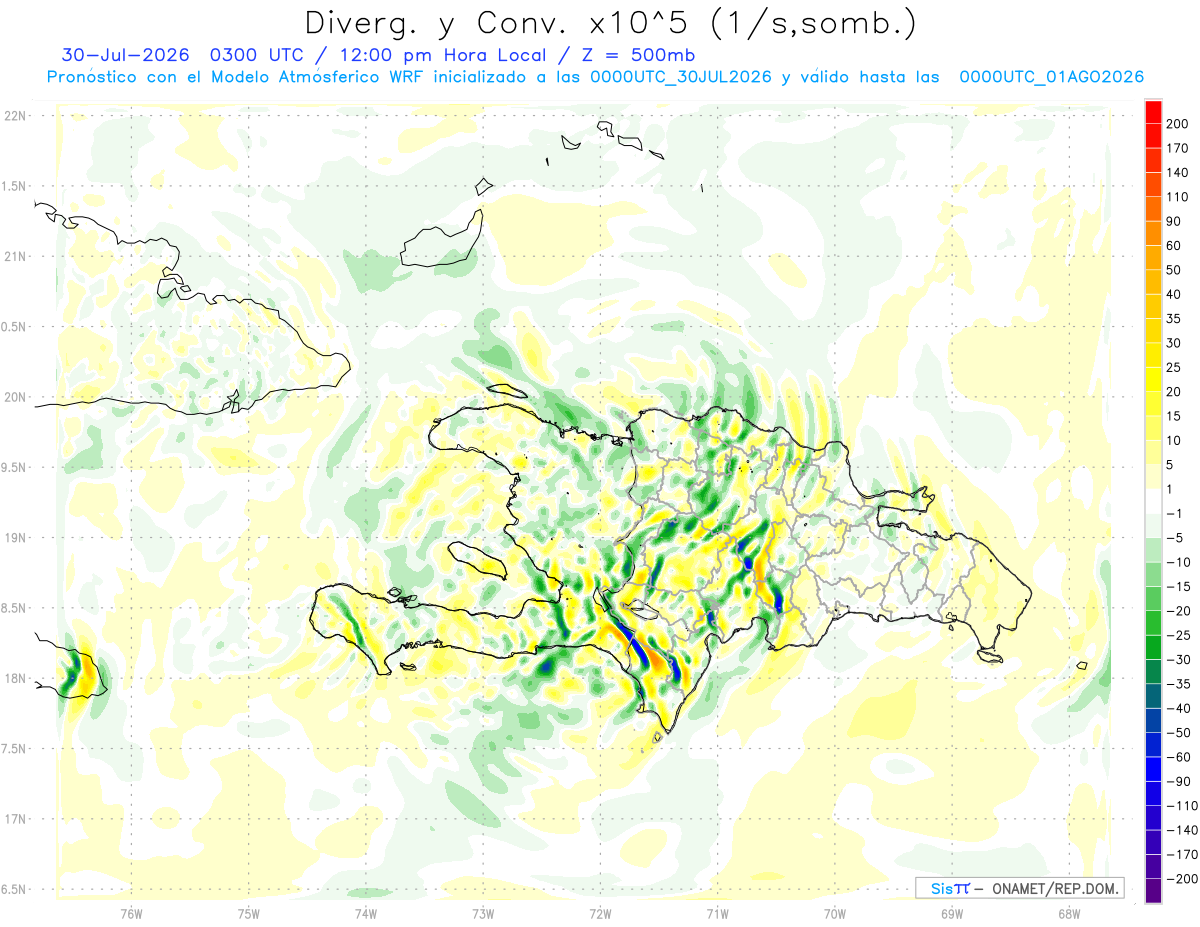The image size is (1200, 927).
Task: Click the '140' color scale label
Action: tap(1177, 172)
